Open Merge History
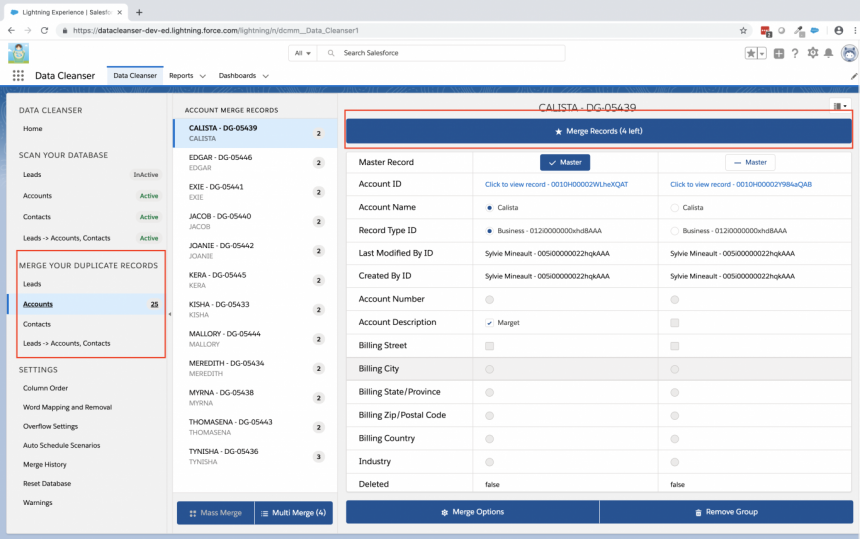Viewport: 860px width, 539px height. [44, 464]
